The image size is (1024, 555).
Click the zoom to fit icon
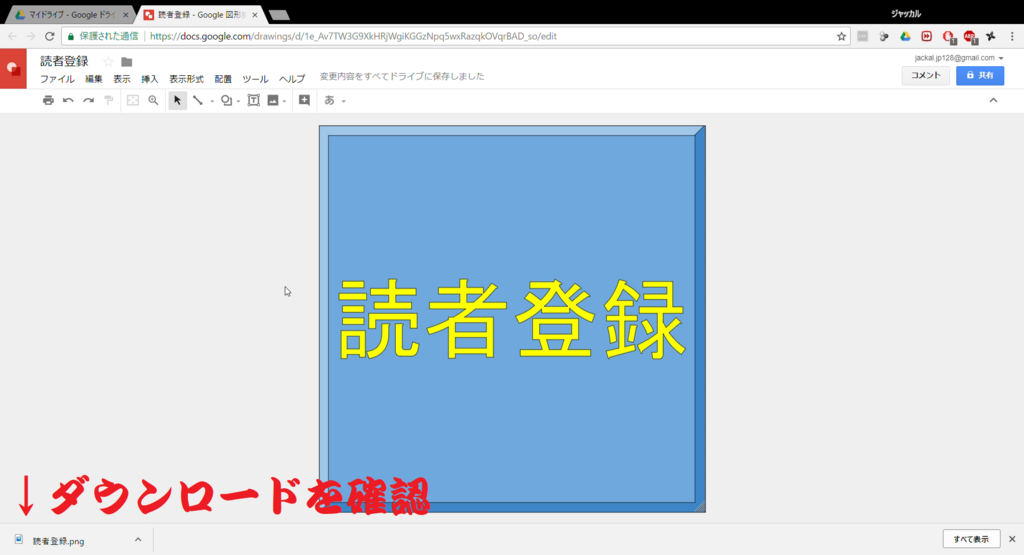pyautogui.click(x=133, y=101)
